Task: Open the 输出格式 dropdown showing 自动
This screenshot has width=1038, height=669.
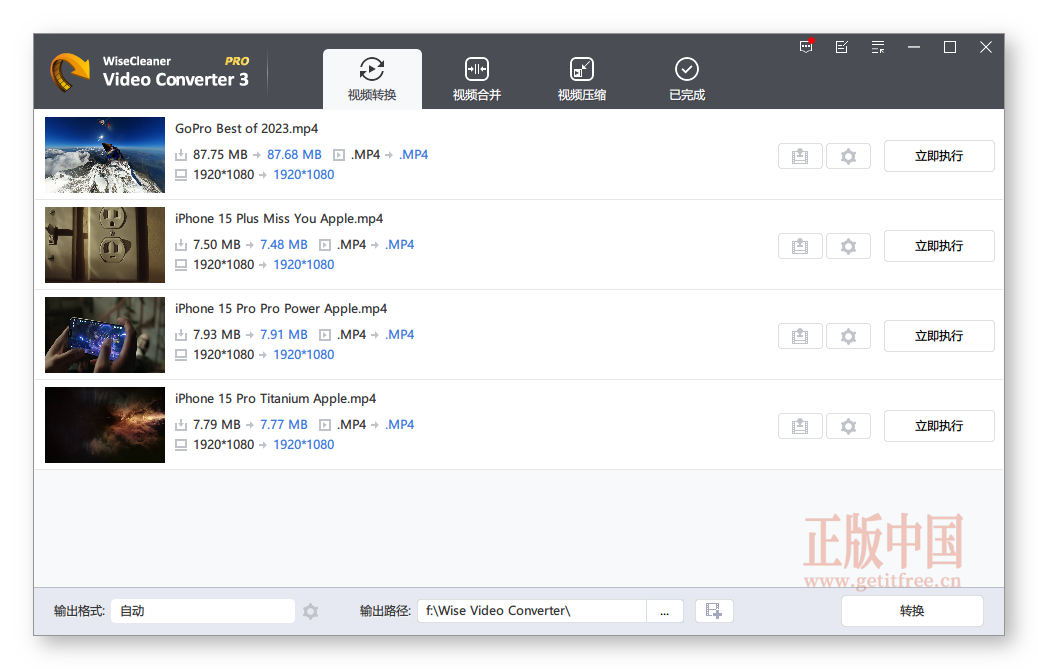Action: (x=203, y=611)
